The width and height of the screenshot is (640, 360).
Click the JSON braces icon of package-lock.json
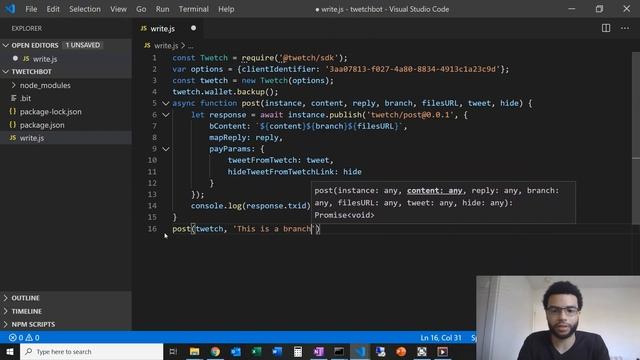tap(13, 111)
